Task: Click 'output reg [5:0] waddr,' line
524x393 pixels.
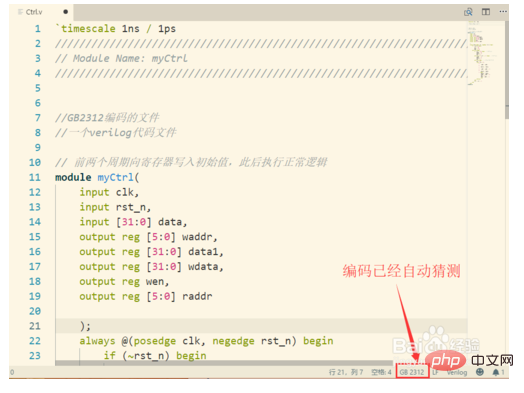Action: [x=148, y=237]
